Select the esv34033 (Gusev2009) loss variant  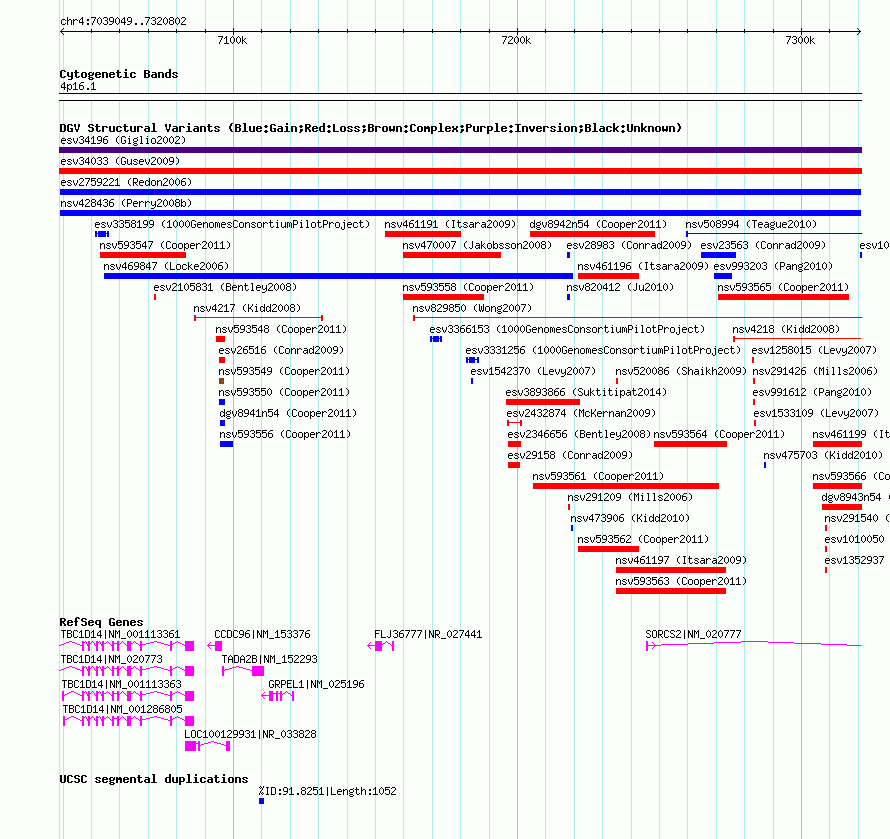[460, 171]
